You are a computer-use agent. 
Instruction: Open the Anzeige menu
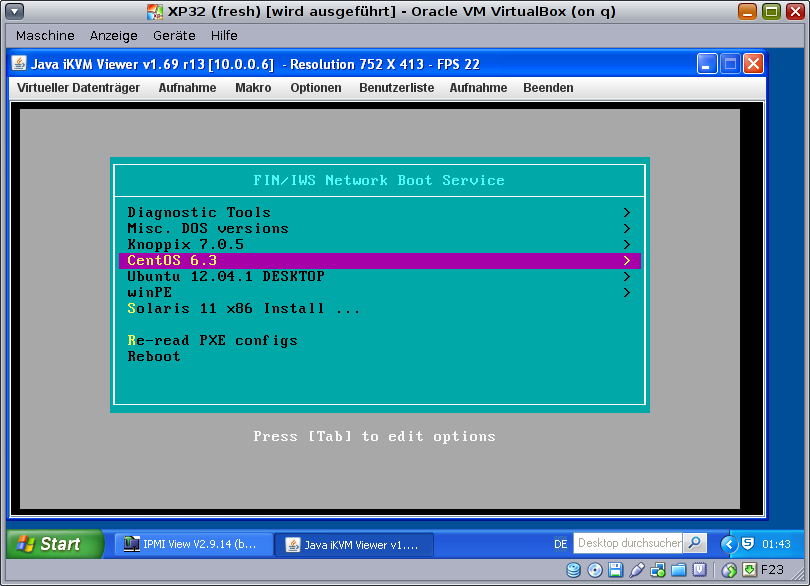tap(114, 36)
